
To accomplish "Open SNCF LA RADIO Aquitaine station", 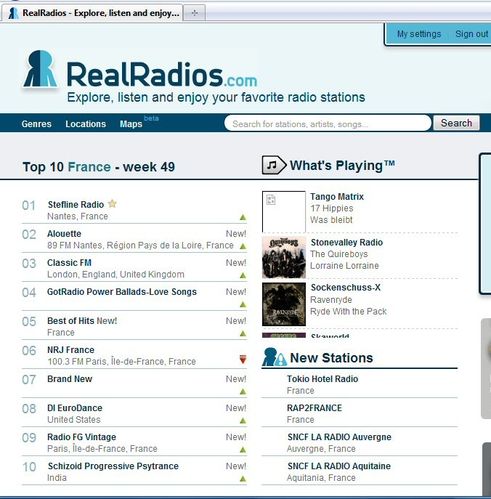I will pyautogui.click(x=339, y=466).
